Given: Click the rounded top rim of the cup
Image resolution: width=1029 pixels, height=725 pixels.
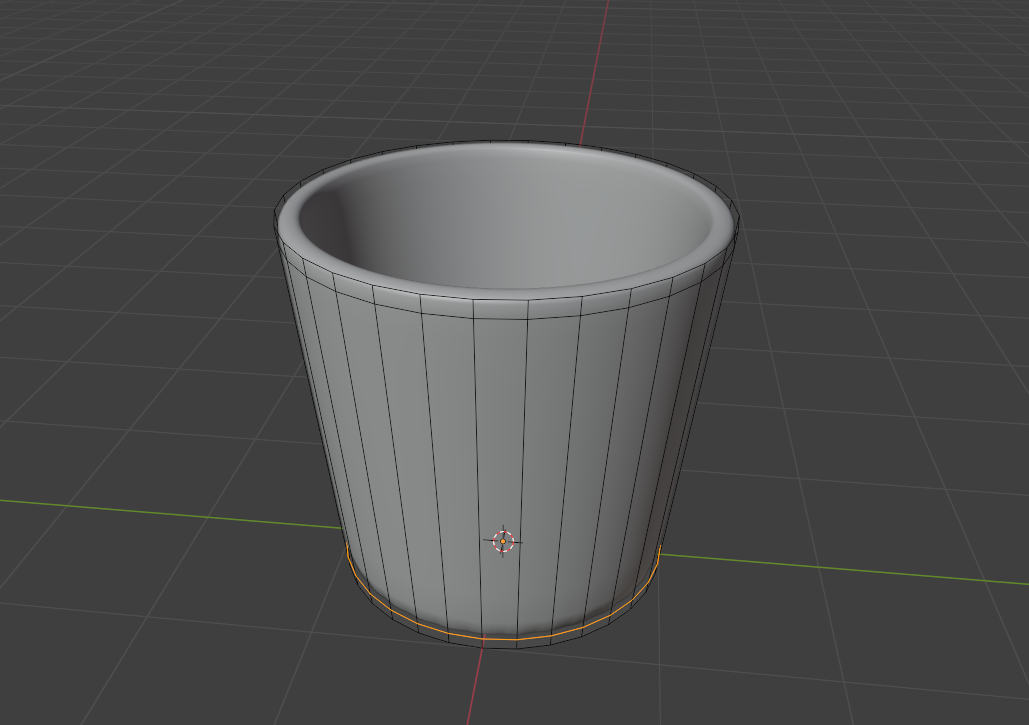Looking at the screenshot, I should (505, 294).
